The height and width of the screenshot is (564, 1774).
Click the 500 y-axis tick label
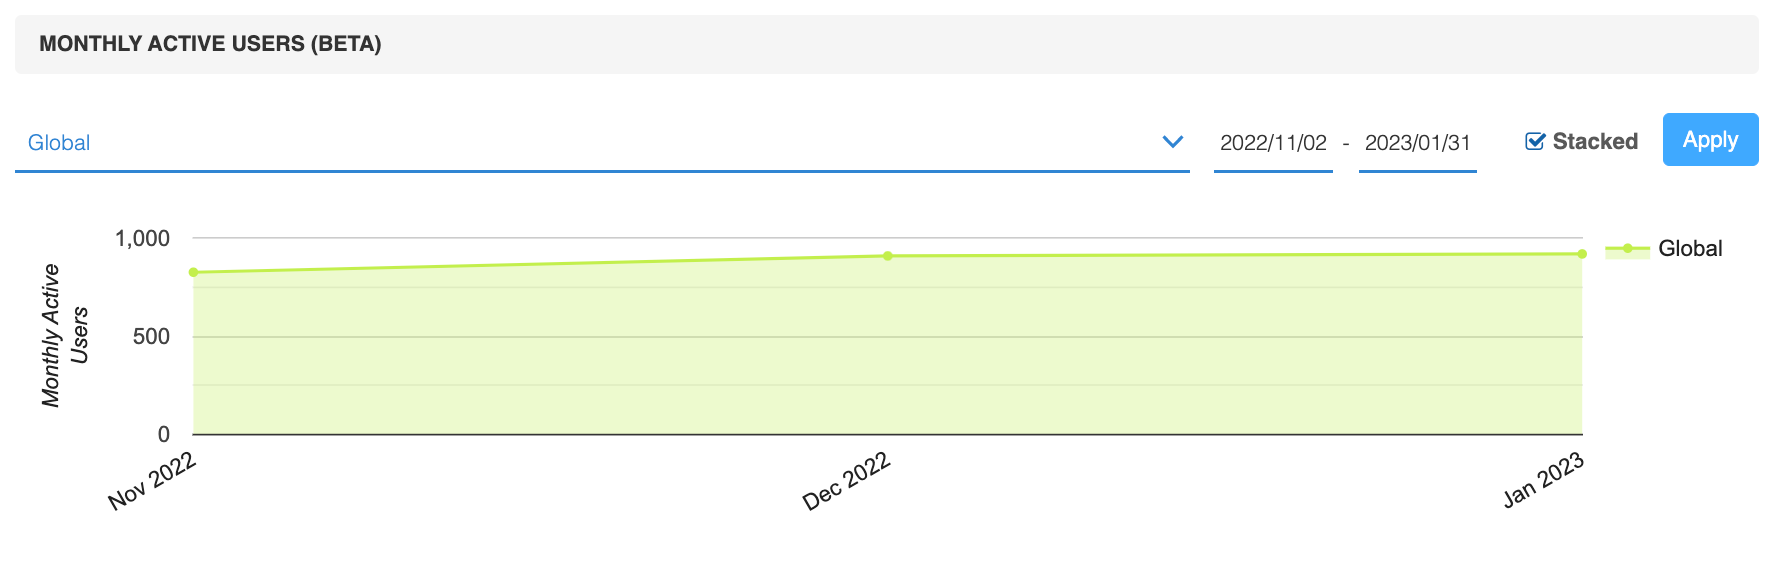(151, 336)
